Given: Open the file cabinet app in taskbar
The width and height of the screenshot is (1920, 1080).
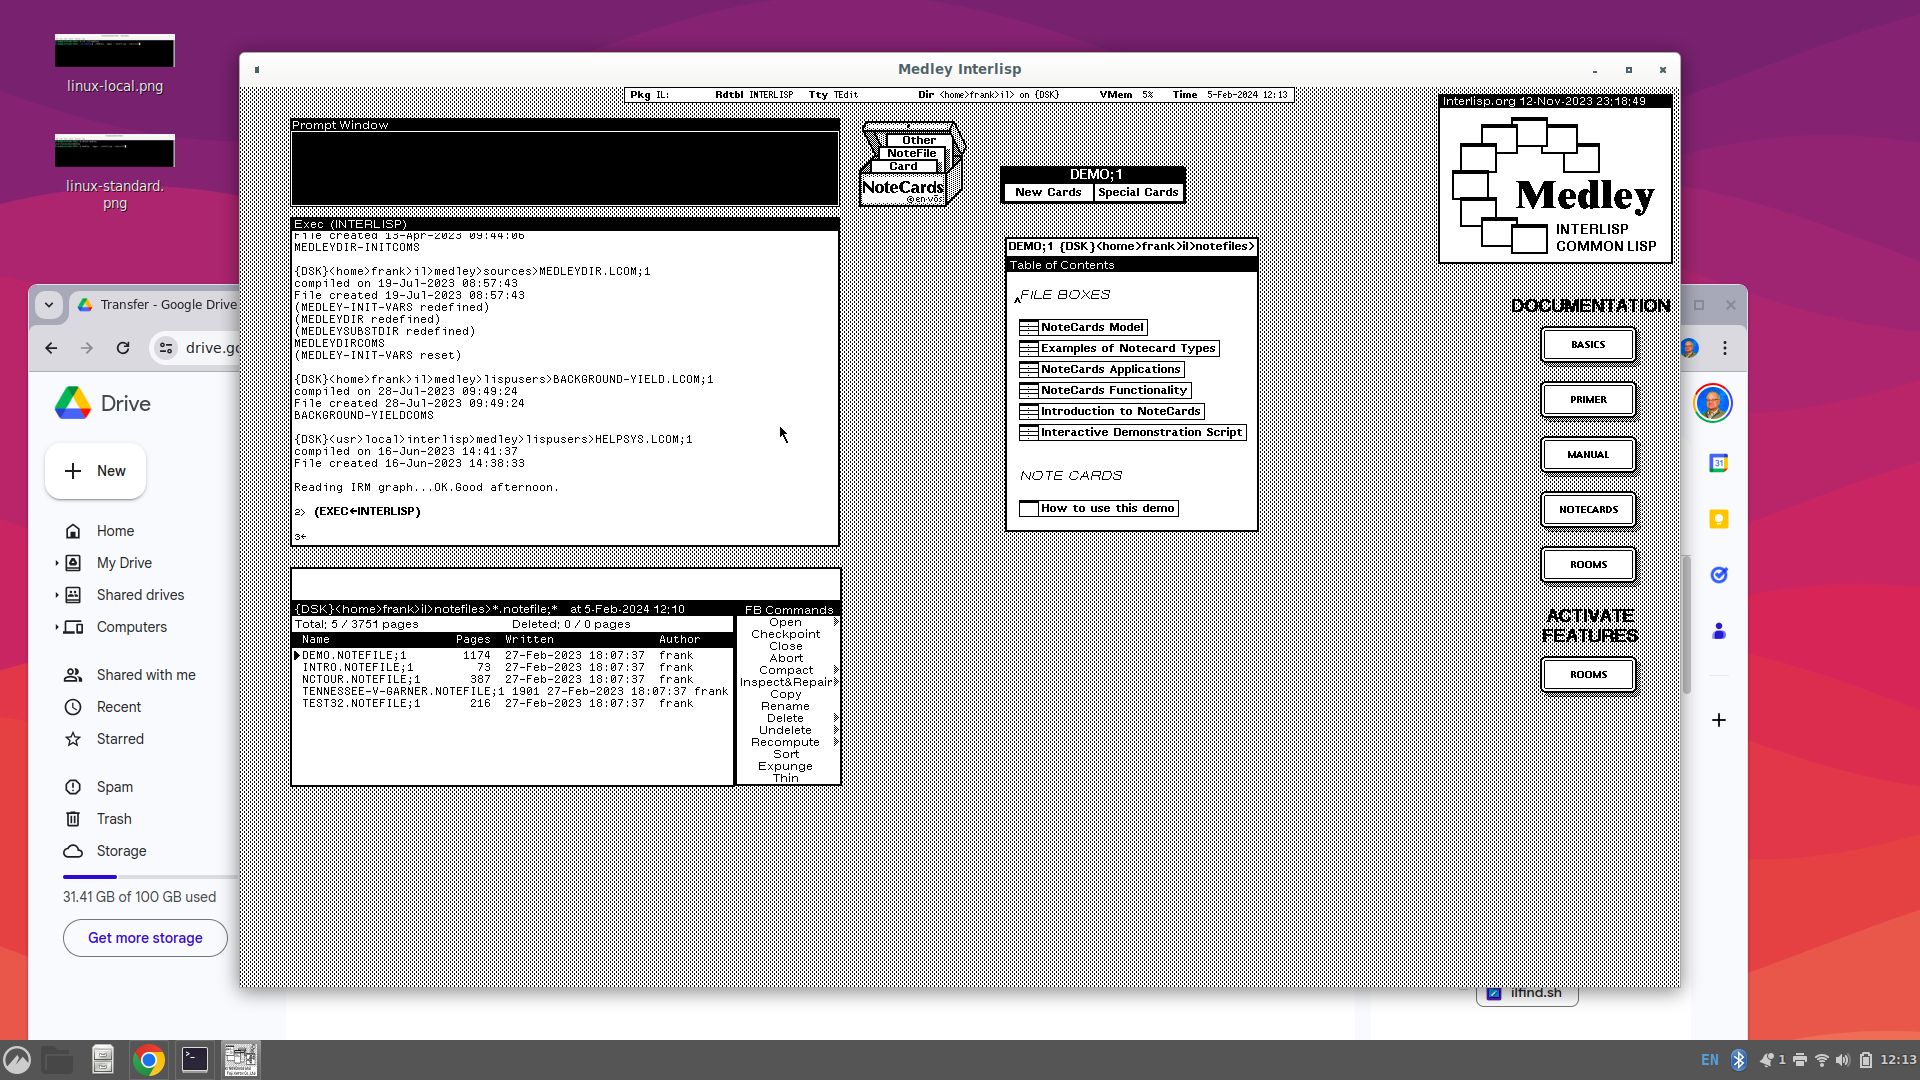Looking at the screenshot, I should click(102, 1060).
